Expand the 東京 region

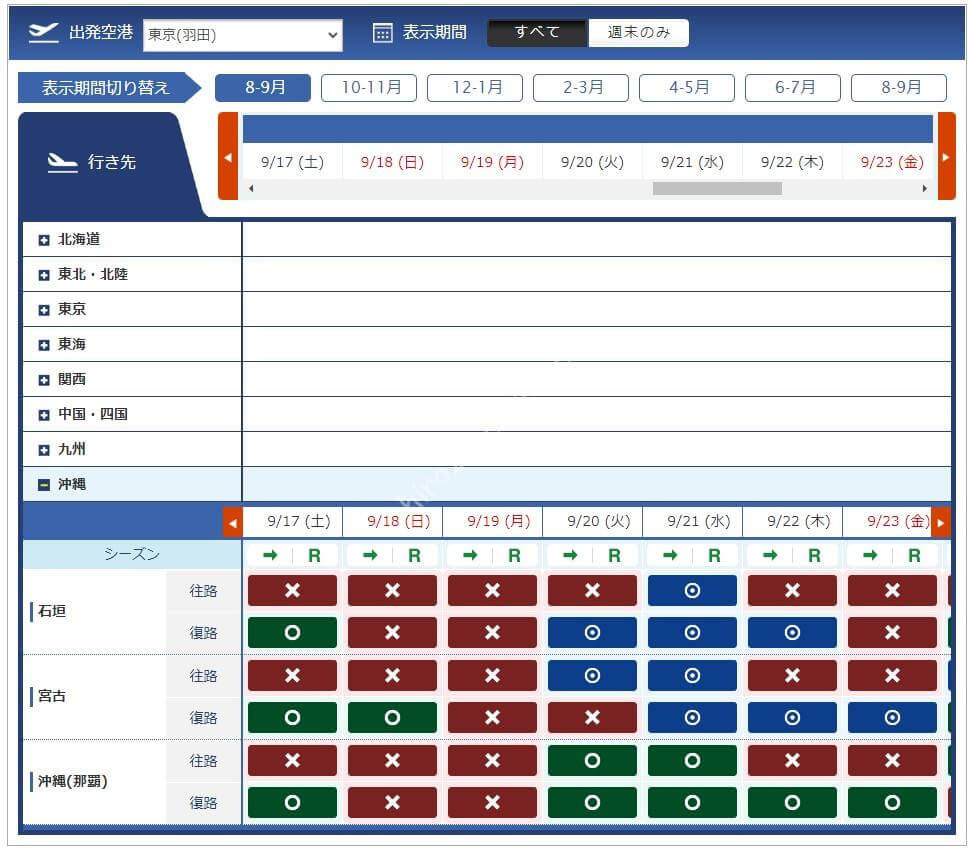[x=43, y=309]
